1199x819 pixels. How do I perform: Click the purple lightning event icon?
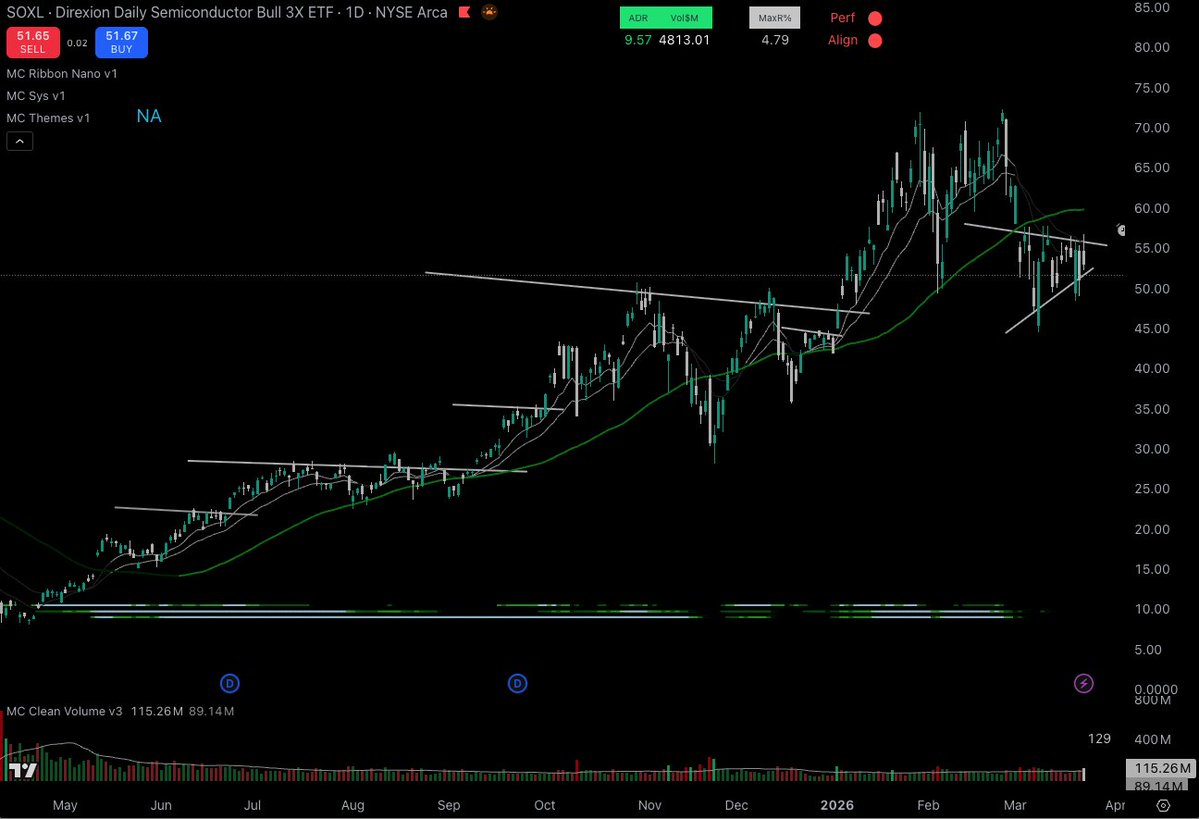(x=1084, y=683)
